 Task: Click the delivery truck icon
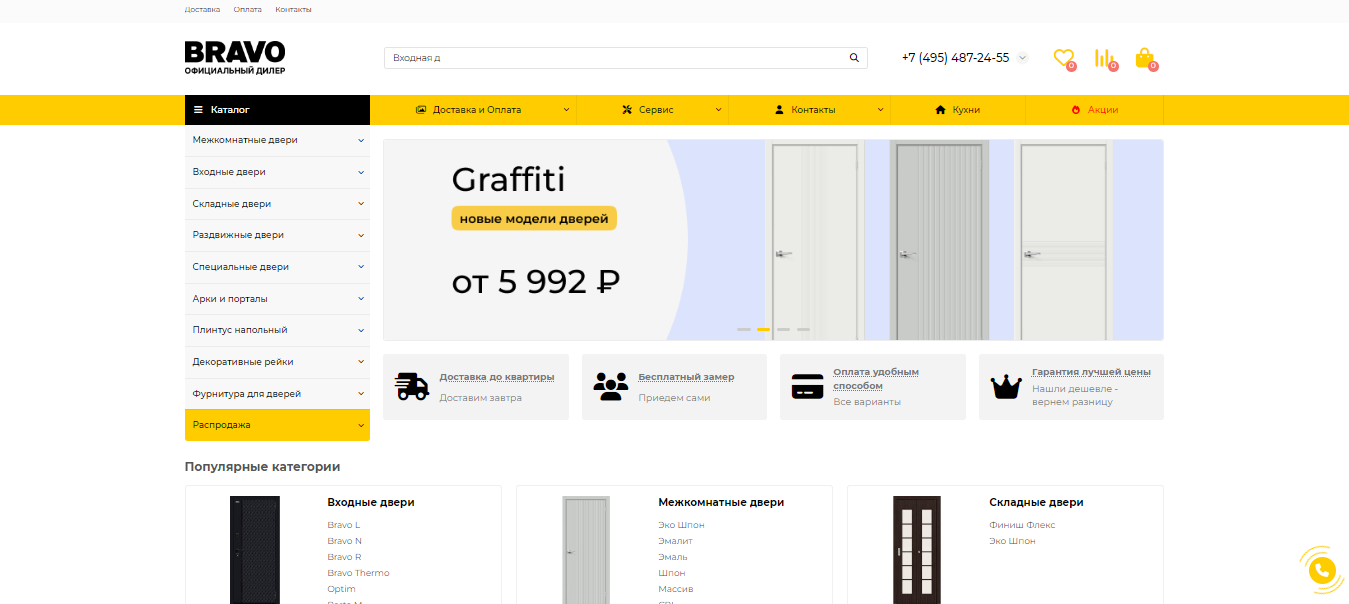[x=411, y=386]
